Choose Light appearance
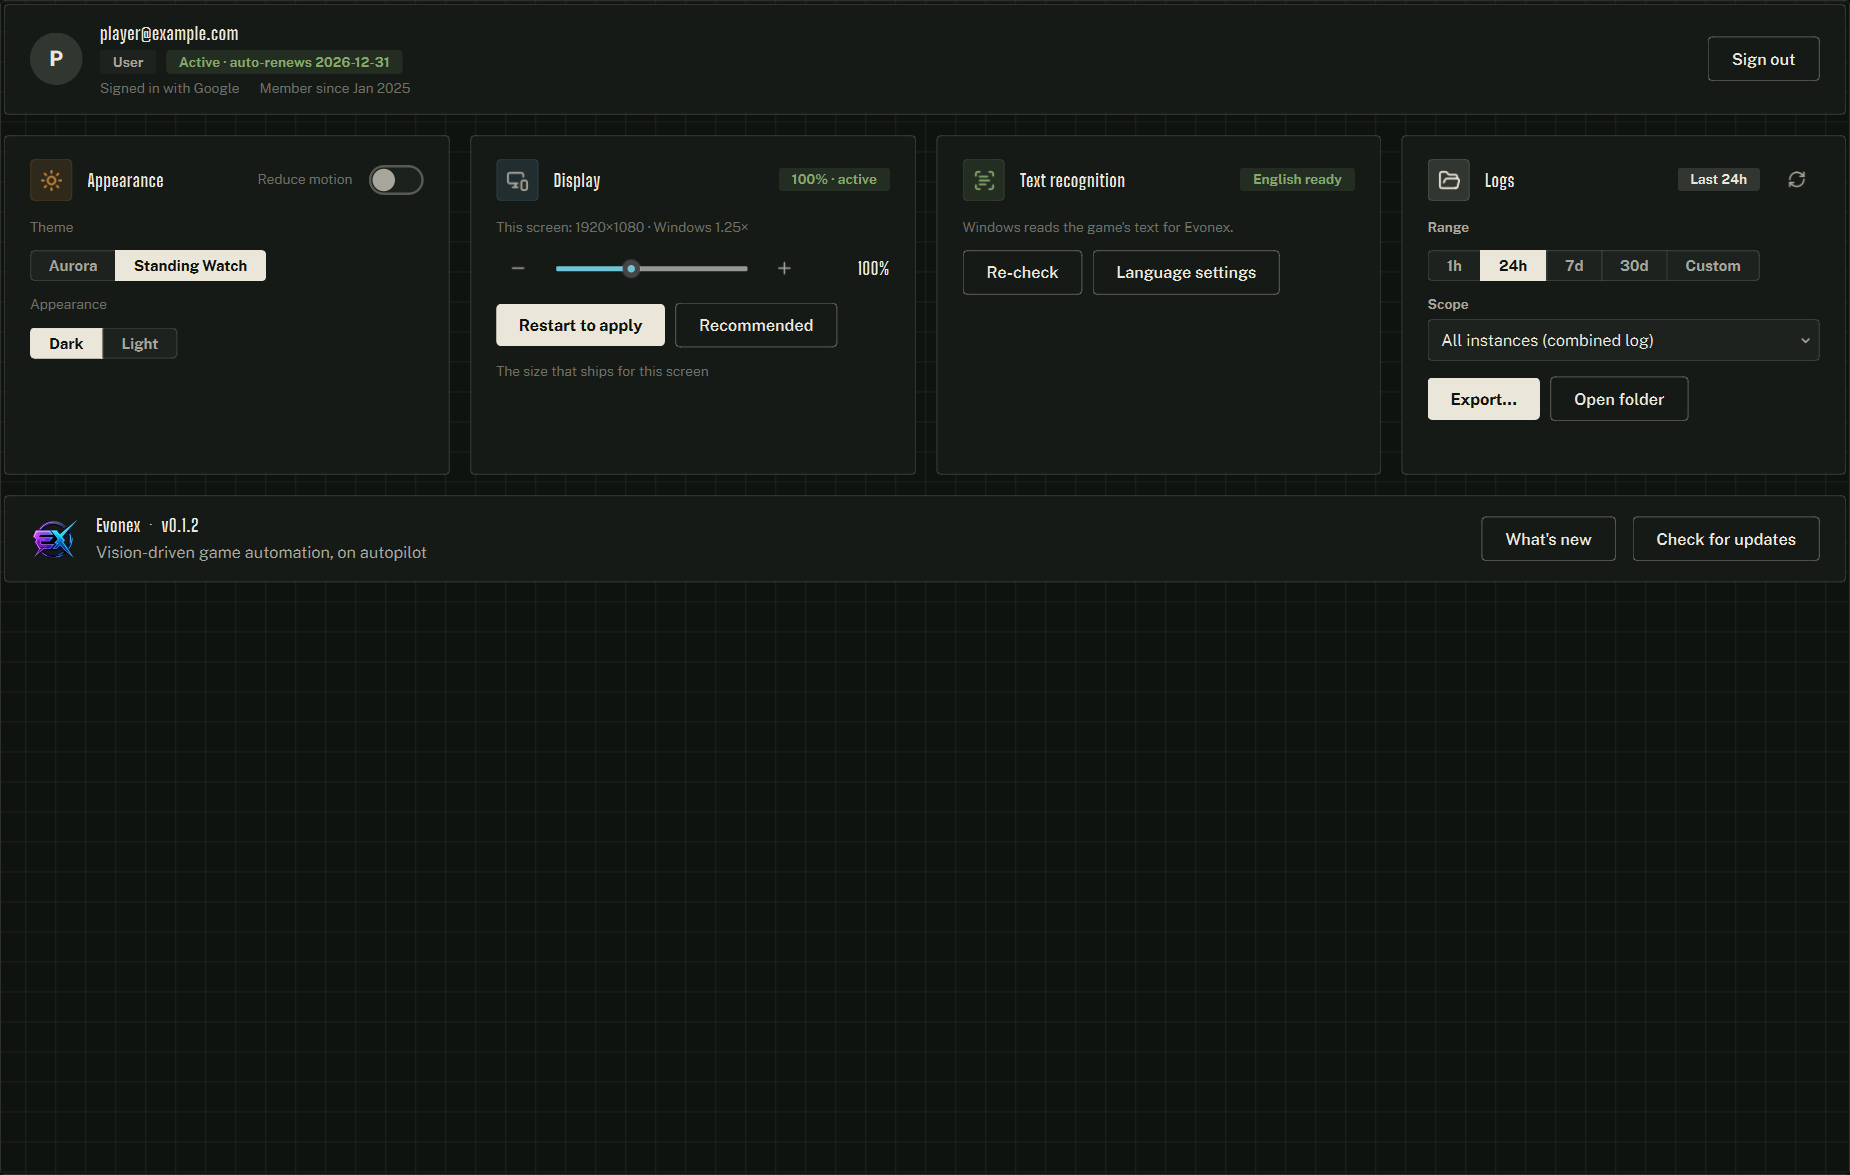This screenshot has width=1850, height=1175. pyautogui.click(x=140, y=344)
